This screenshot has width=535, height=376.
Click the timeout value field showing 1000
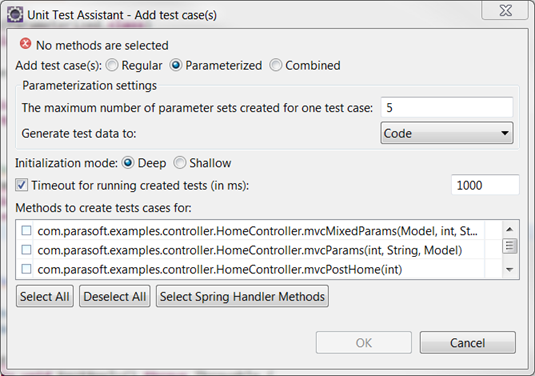pos(485,185)
